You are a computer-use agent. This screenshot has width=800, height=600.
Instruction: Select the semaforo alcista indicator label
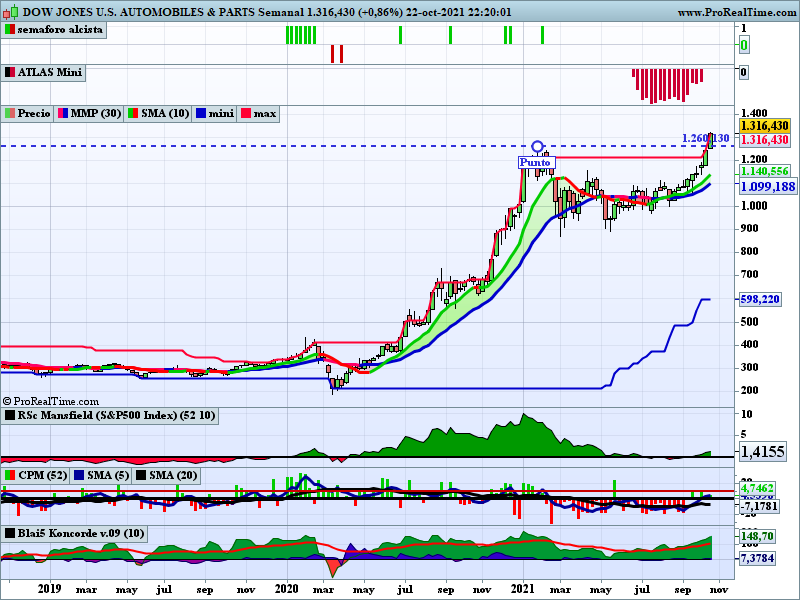54,30
